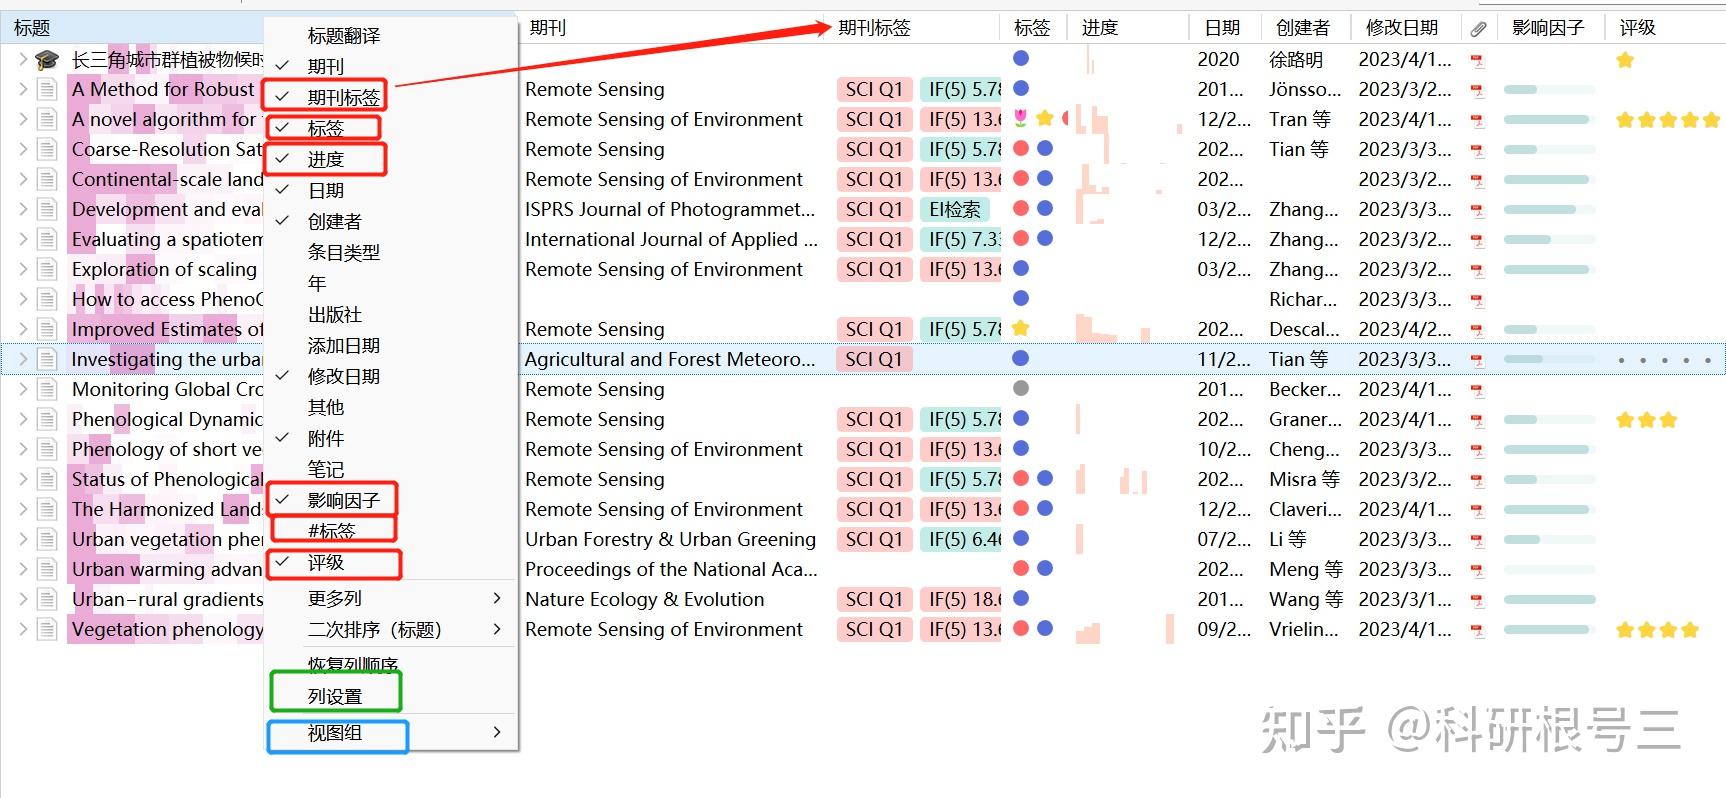Image resolution: width=1726 pixels, height=798 pixels.
Task: Click the gray tag dot in 'Monitoring Global Cro' row
Action: 1021,388
